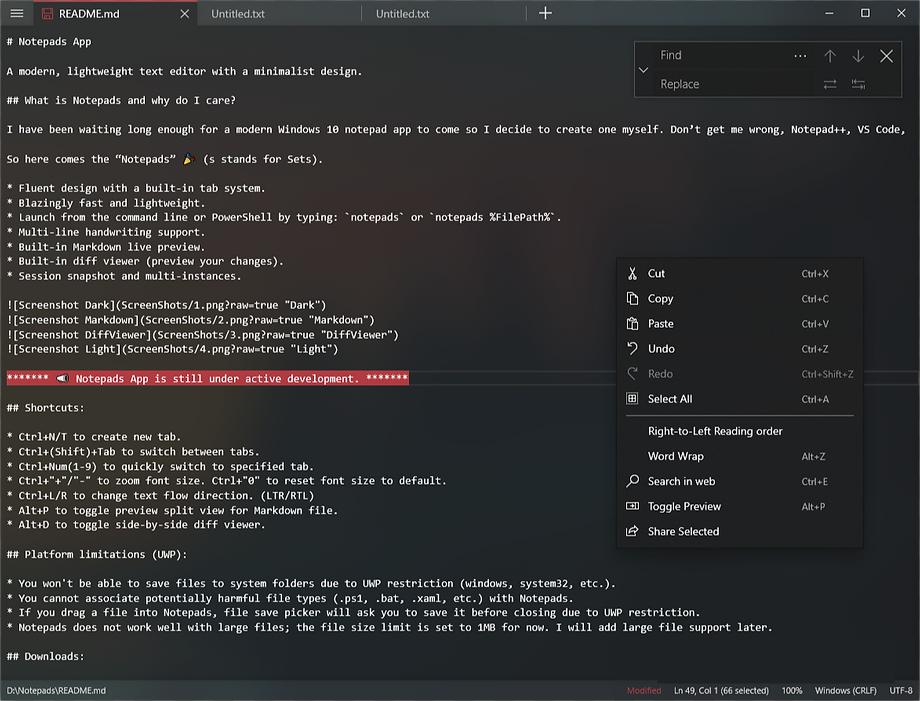Viewport: 920px width, 701px height.
Task: Collapse the Replace row using the chevron
Action: click(x=644, y=69)
